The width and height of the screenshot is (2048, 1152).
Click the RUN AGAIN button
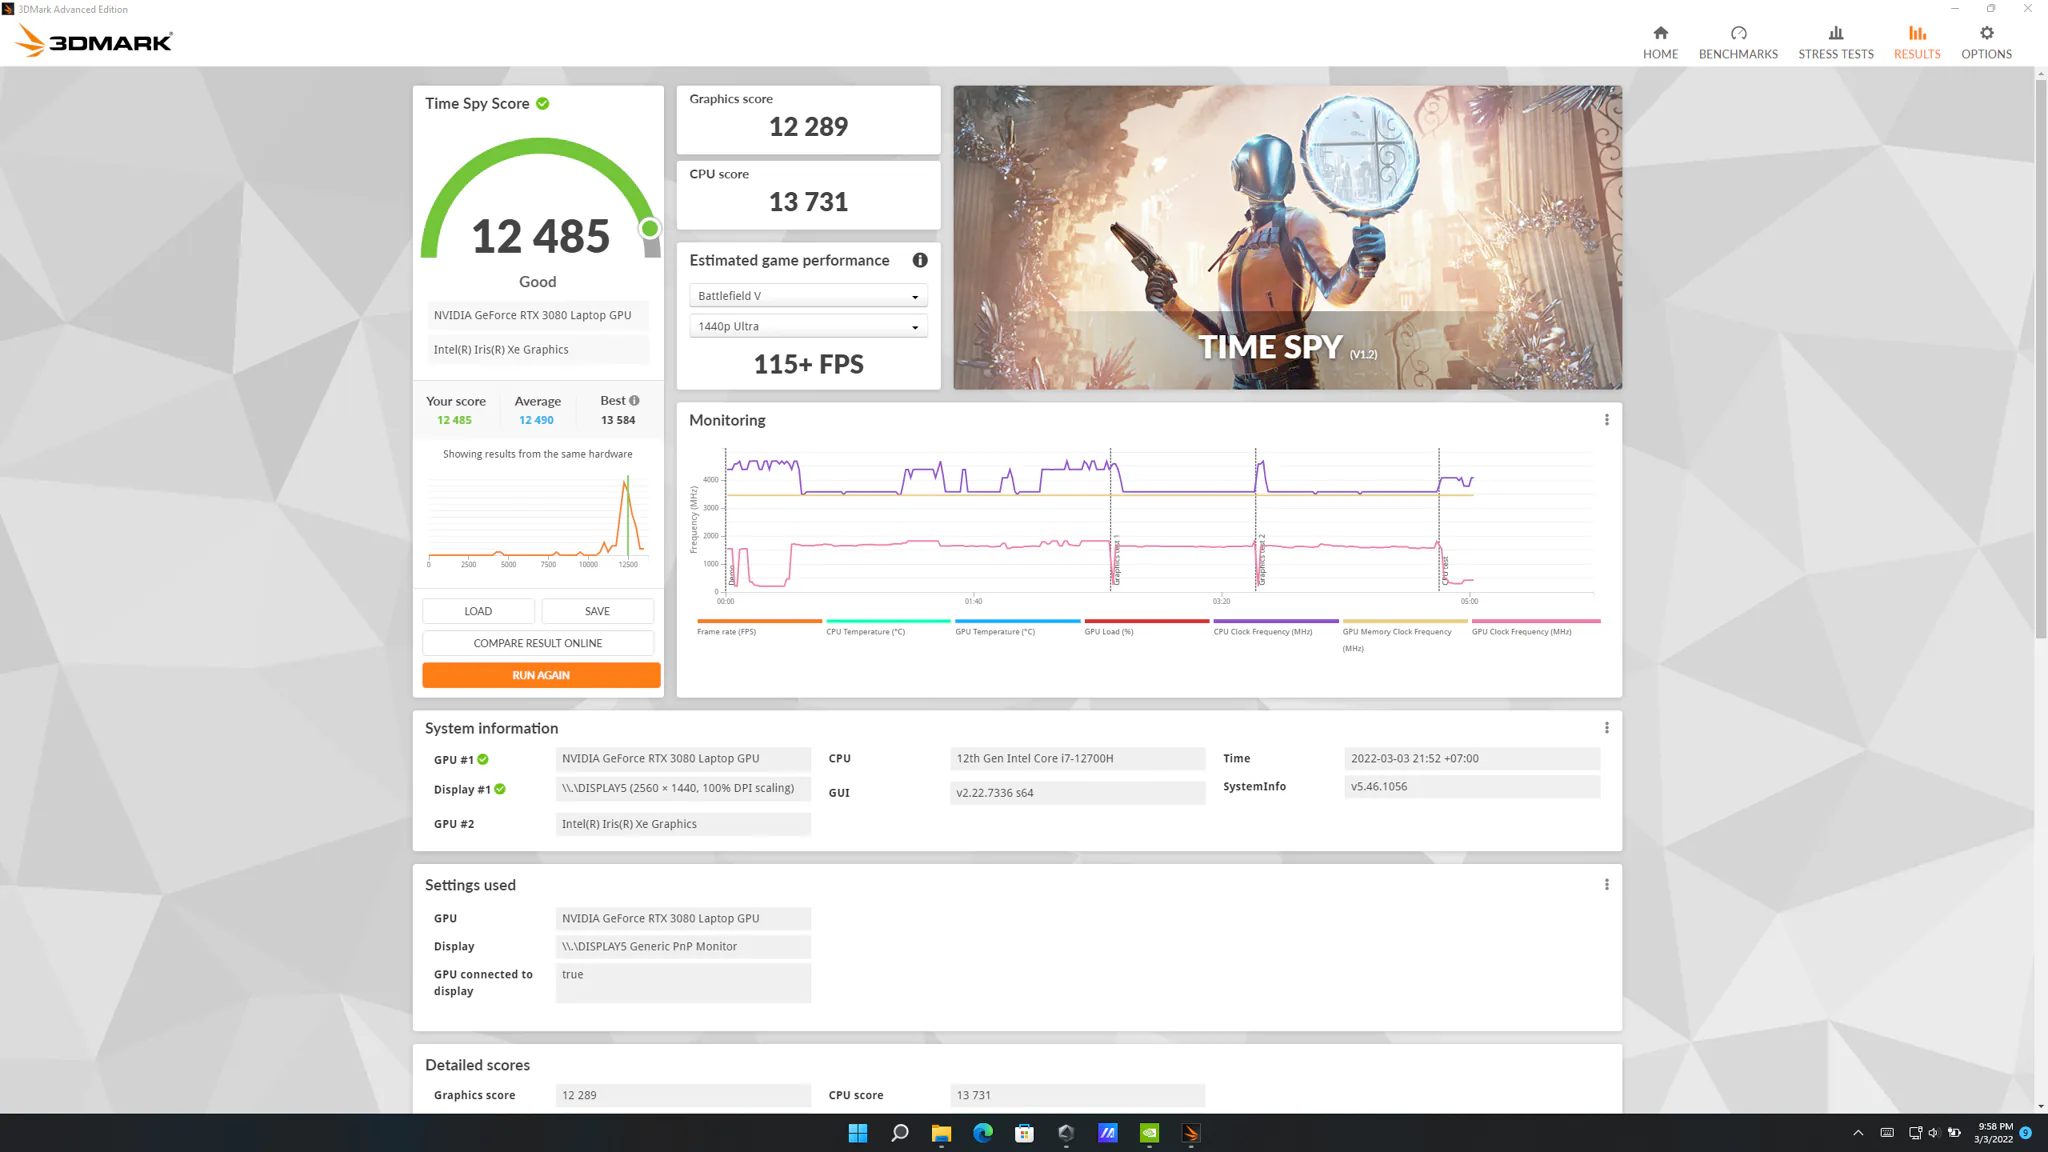point(541,675)
